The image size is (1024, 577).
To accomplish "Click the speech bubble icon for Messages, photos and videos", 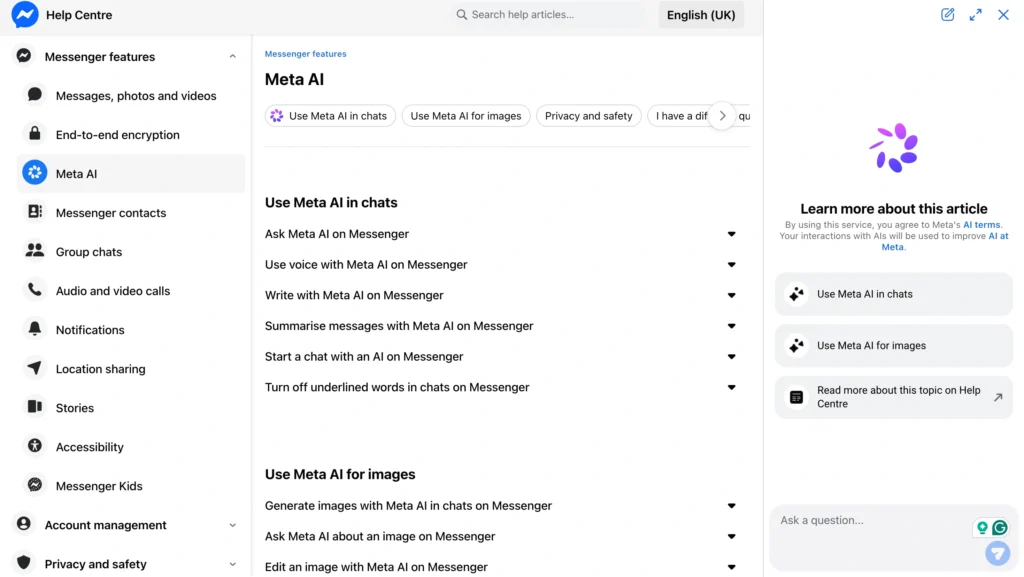I will click(x=35, y=95).
